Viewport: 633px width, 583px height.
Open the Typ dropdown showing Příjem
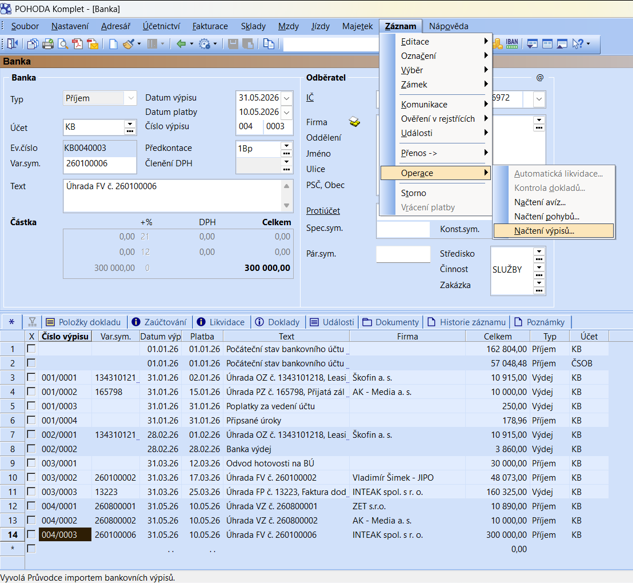point(130,99)
